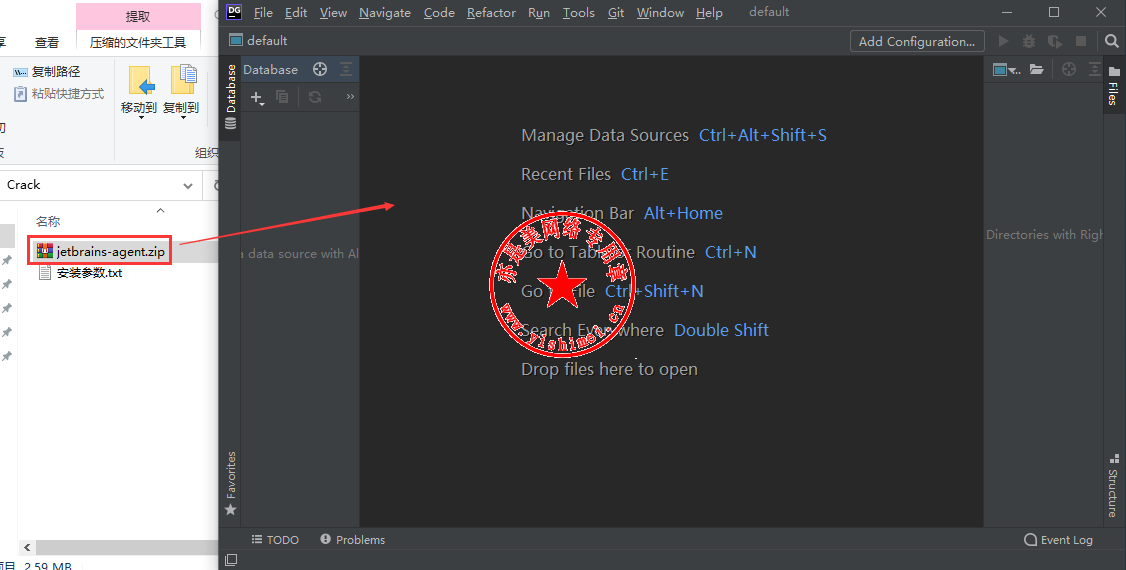Open the Code menu

pos(439,13)
